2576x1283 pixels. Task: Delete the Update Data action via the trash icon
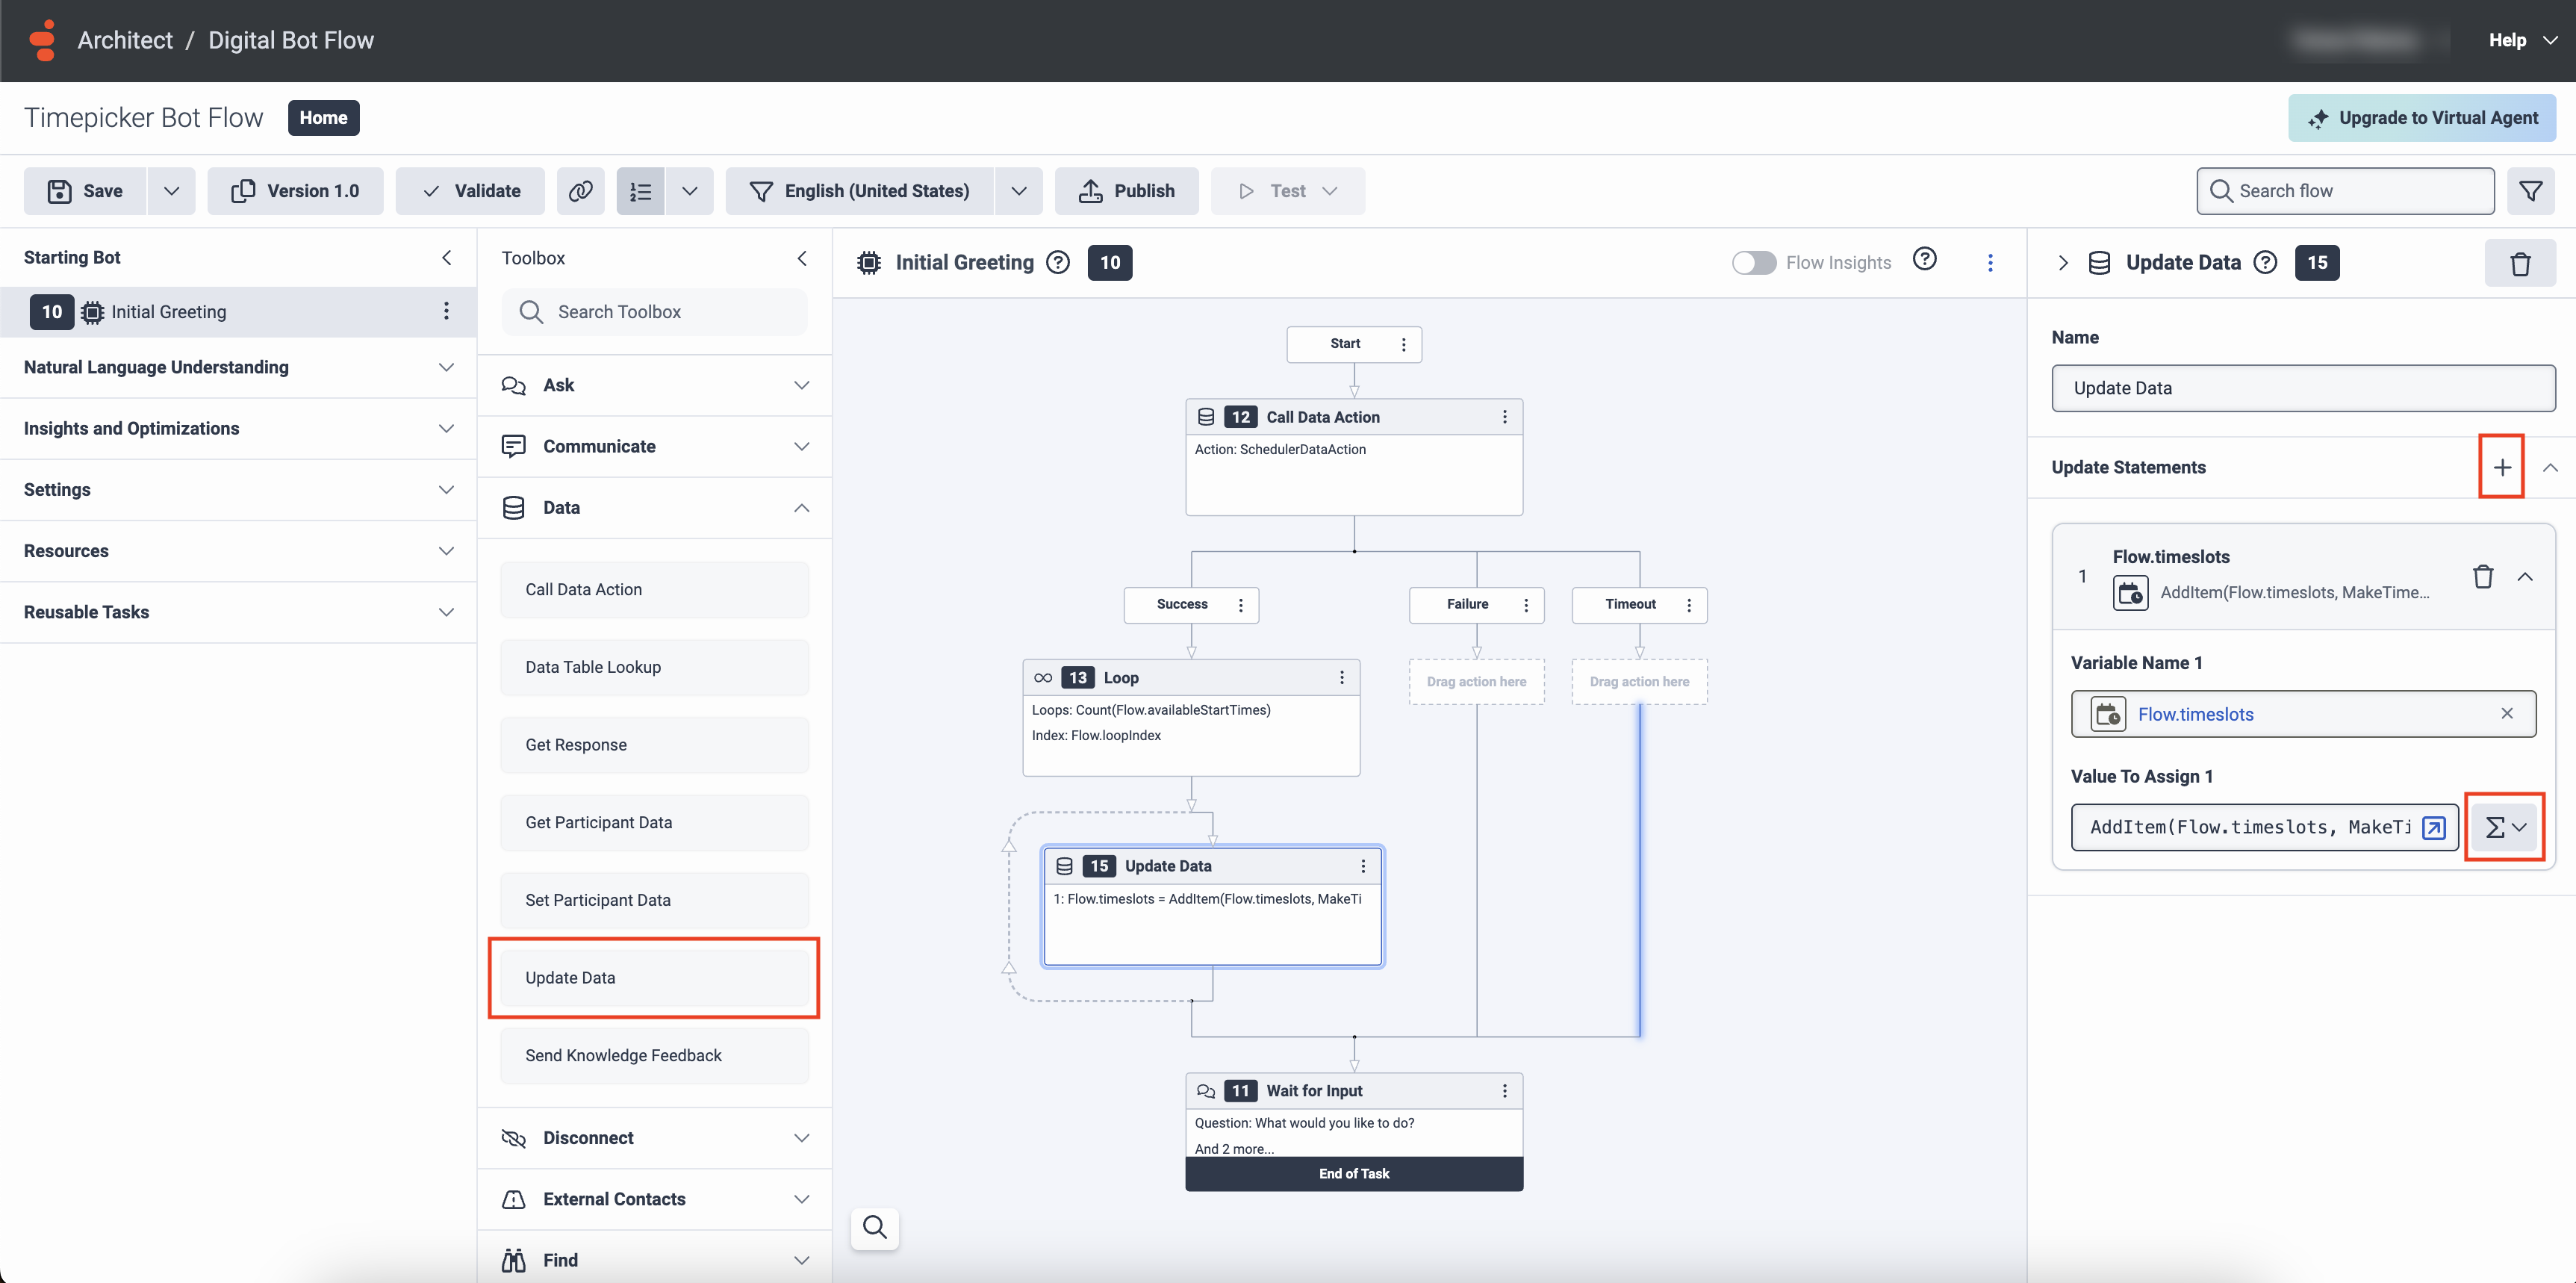coord(2519,263)
